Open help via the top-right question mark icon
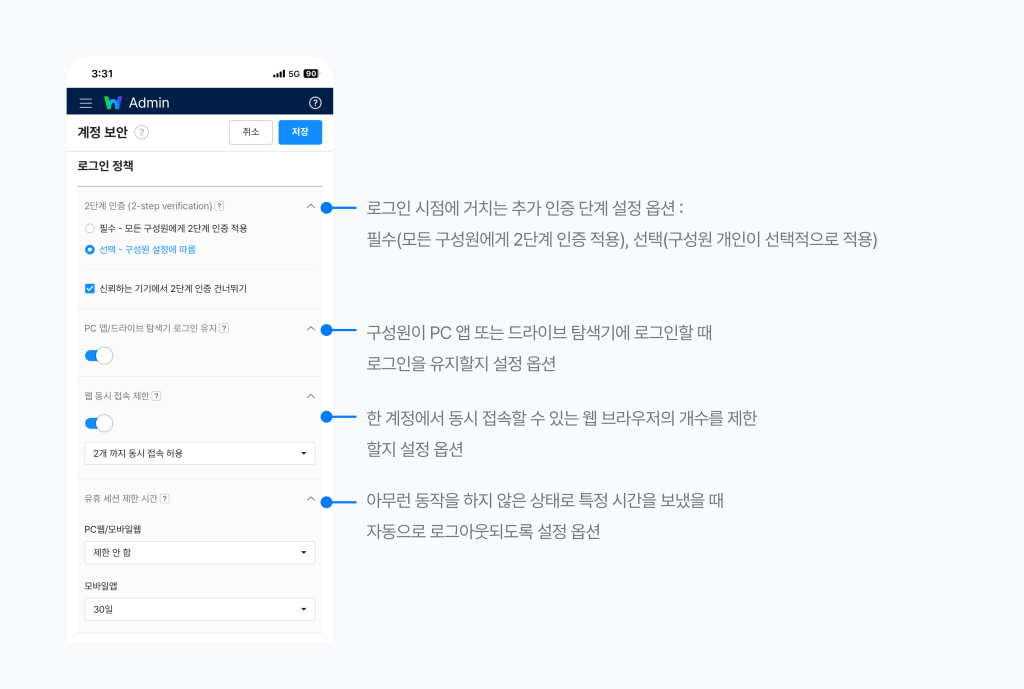 click(317, 101)
